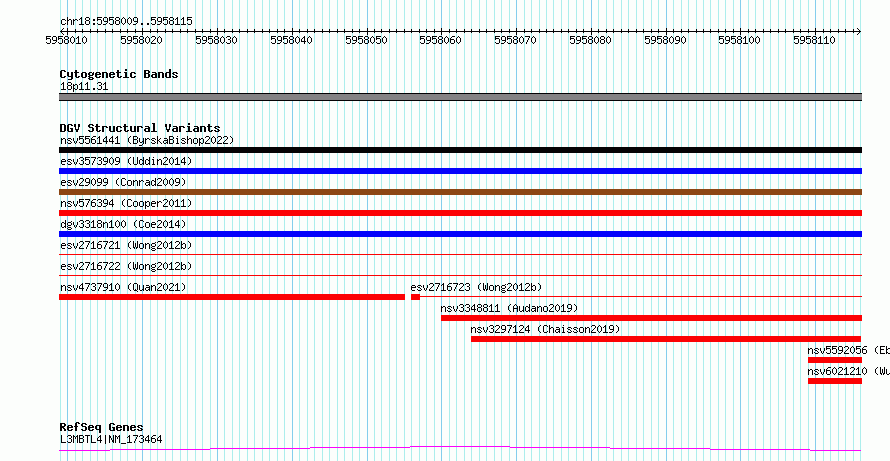The width and height of the screenshot is (890, 461).
Task: Select the Cytogenetic Bands track title
Action: 119,74
